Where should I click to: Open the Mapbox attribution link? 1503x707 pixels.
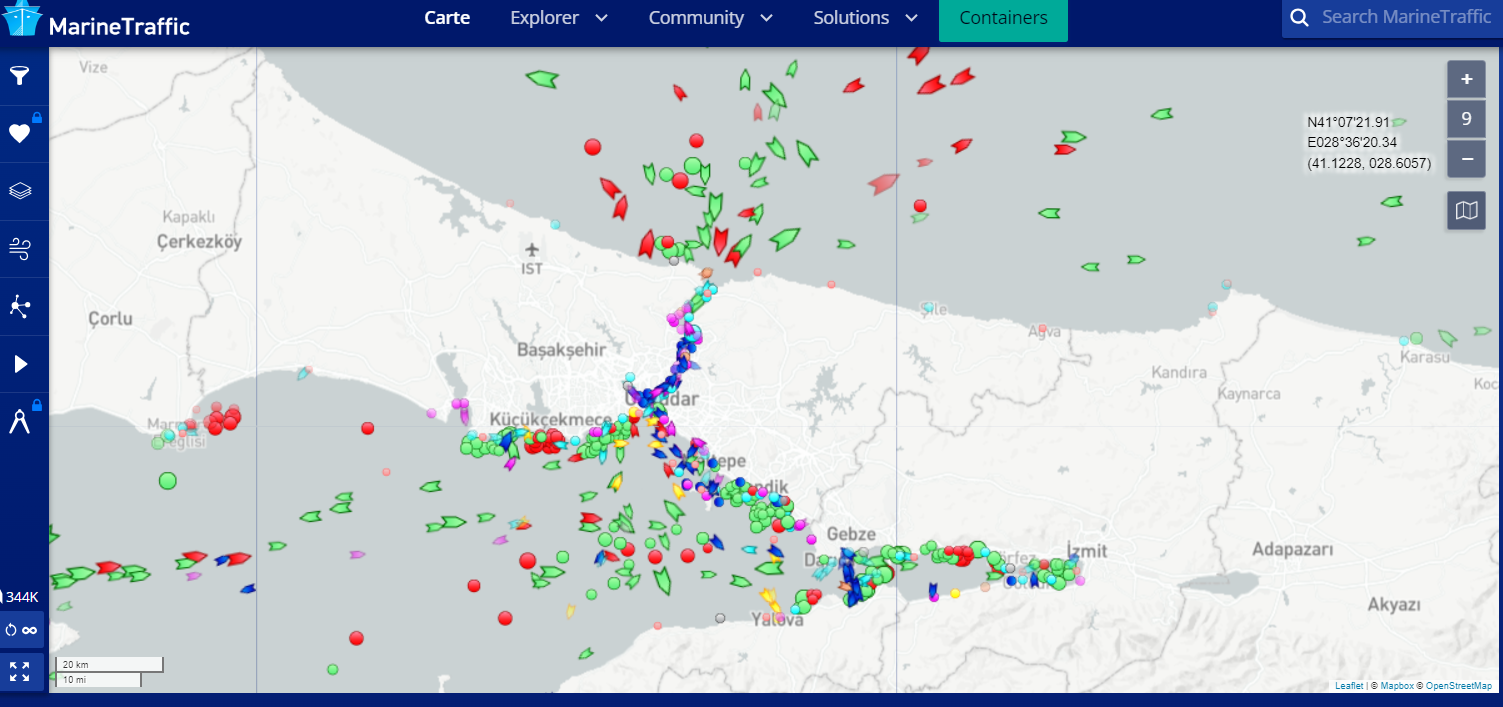coord(1396,686)
